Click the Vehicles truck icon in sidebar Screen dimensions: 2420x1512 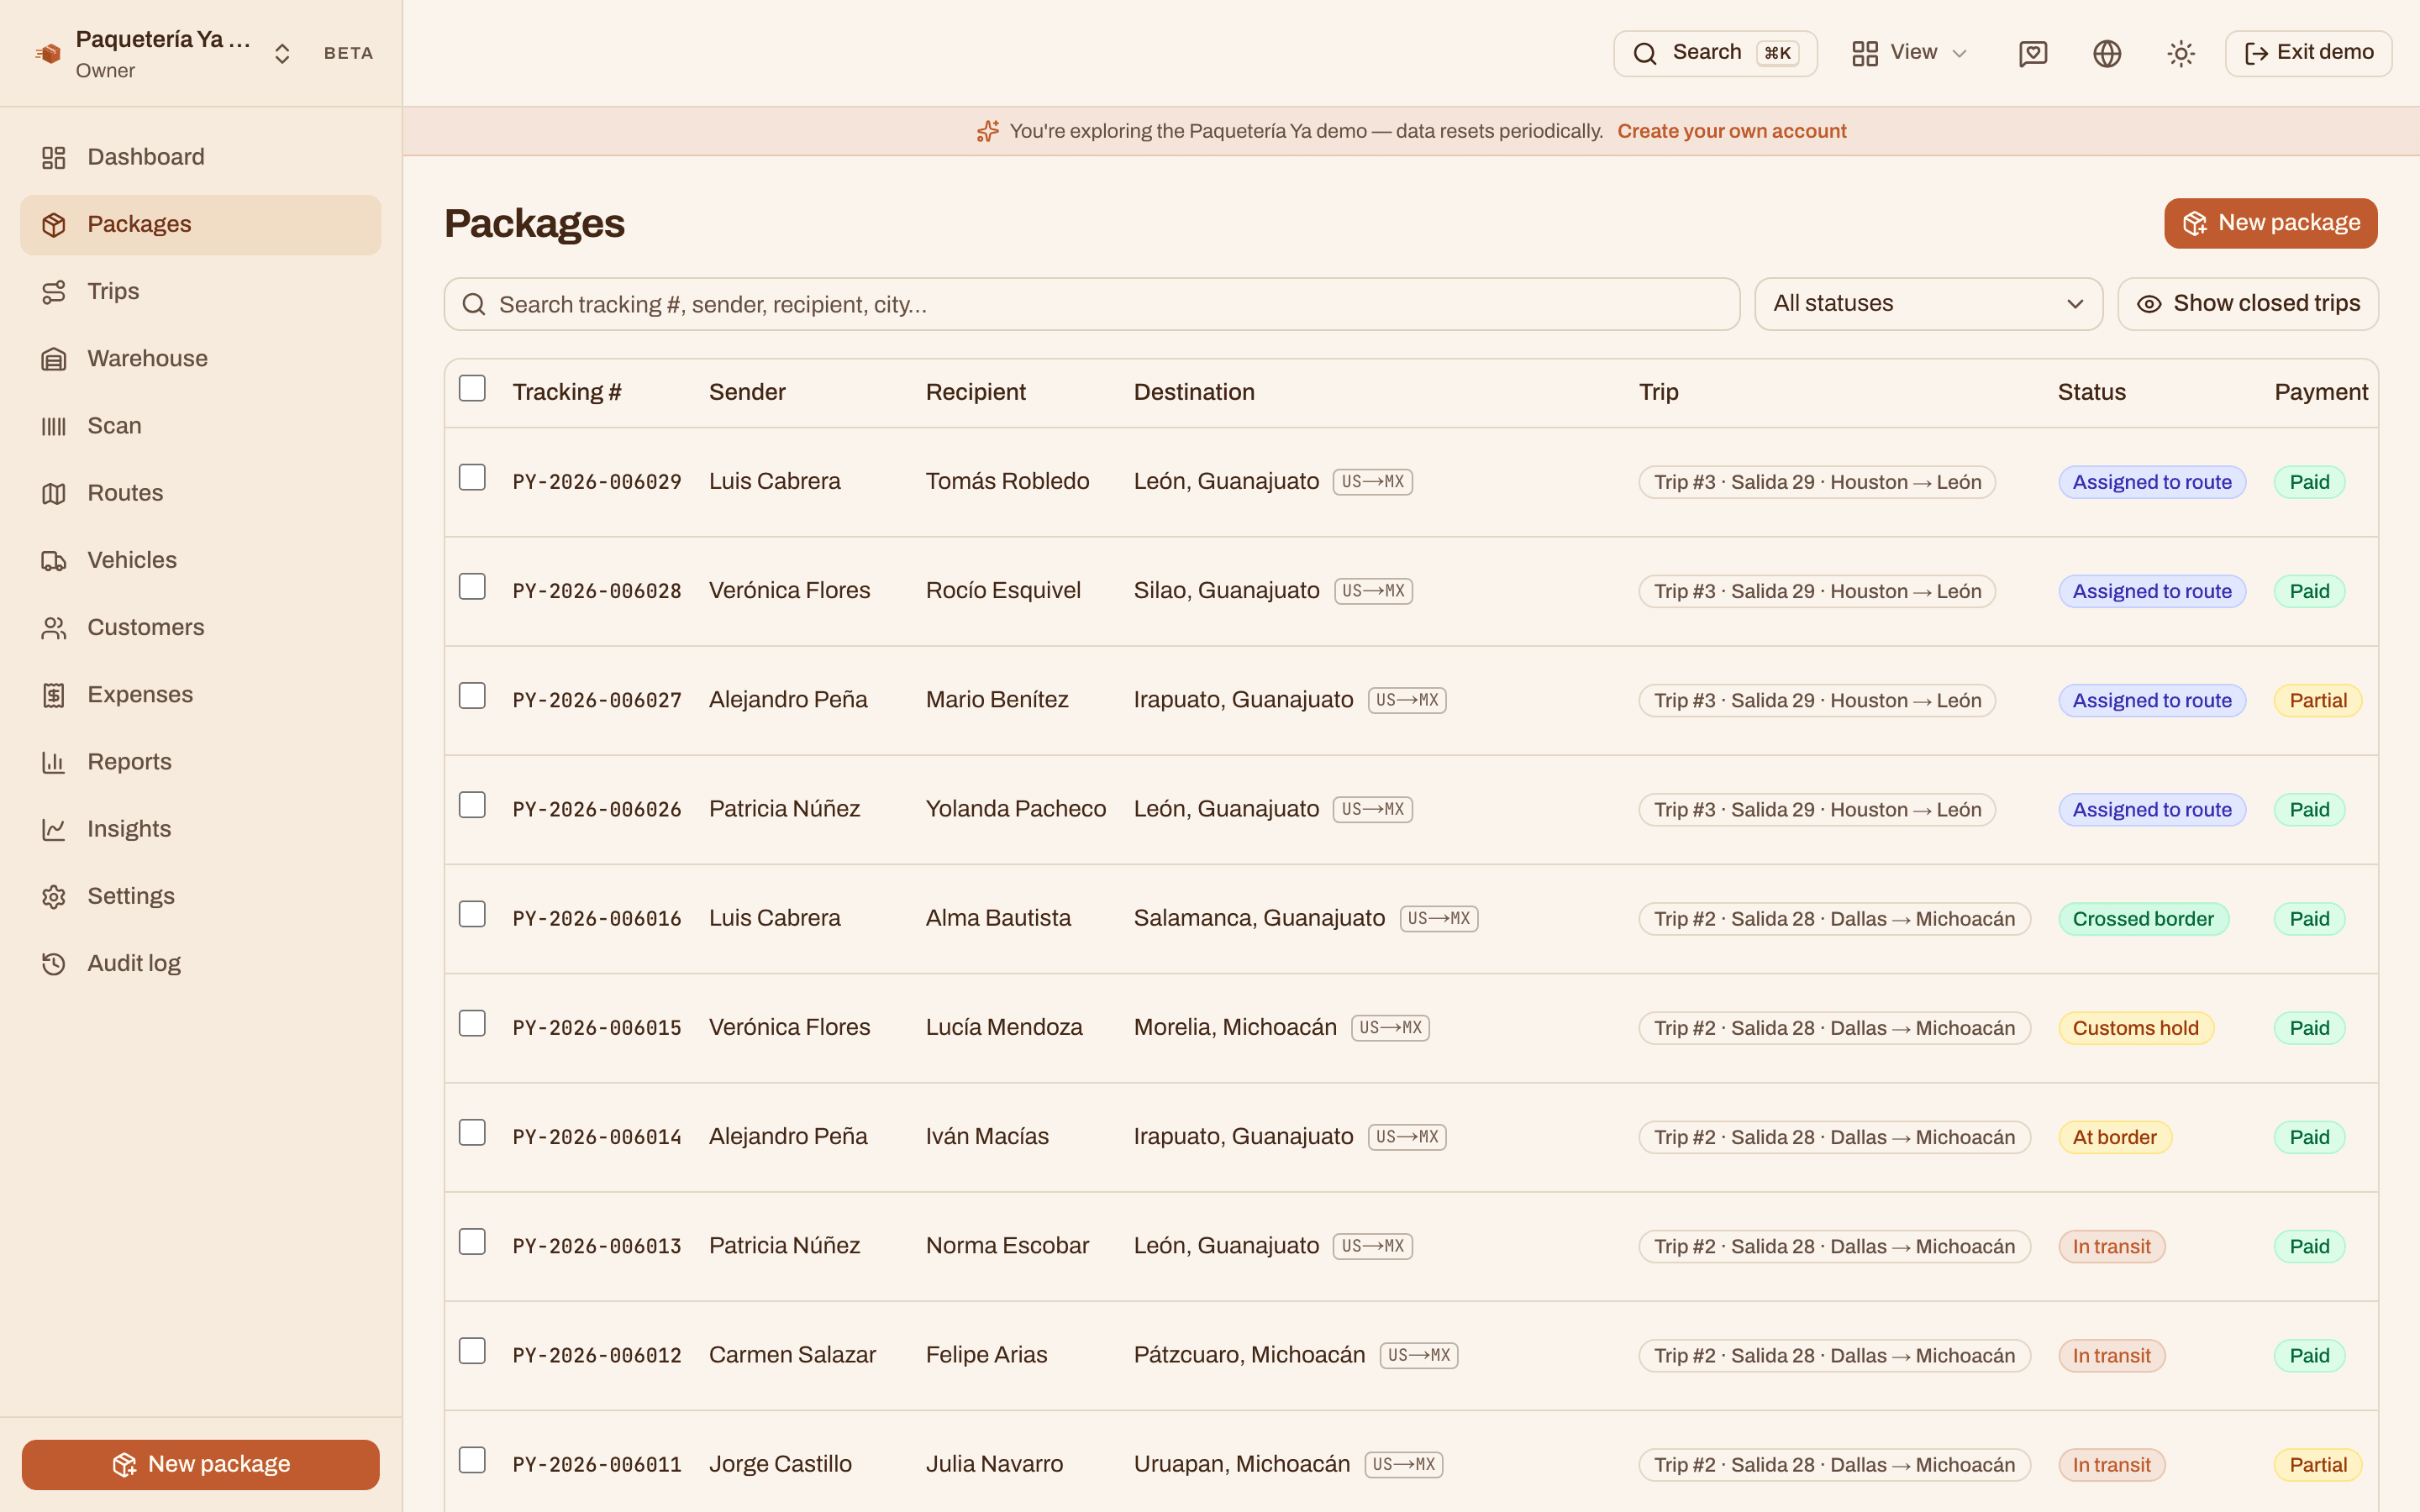point(54,560)
